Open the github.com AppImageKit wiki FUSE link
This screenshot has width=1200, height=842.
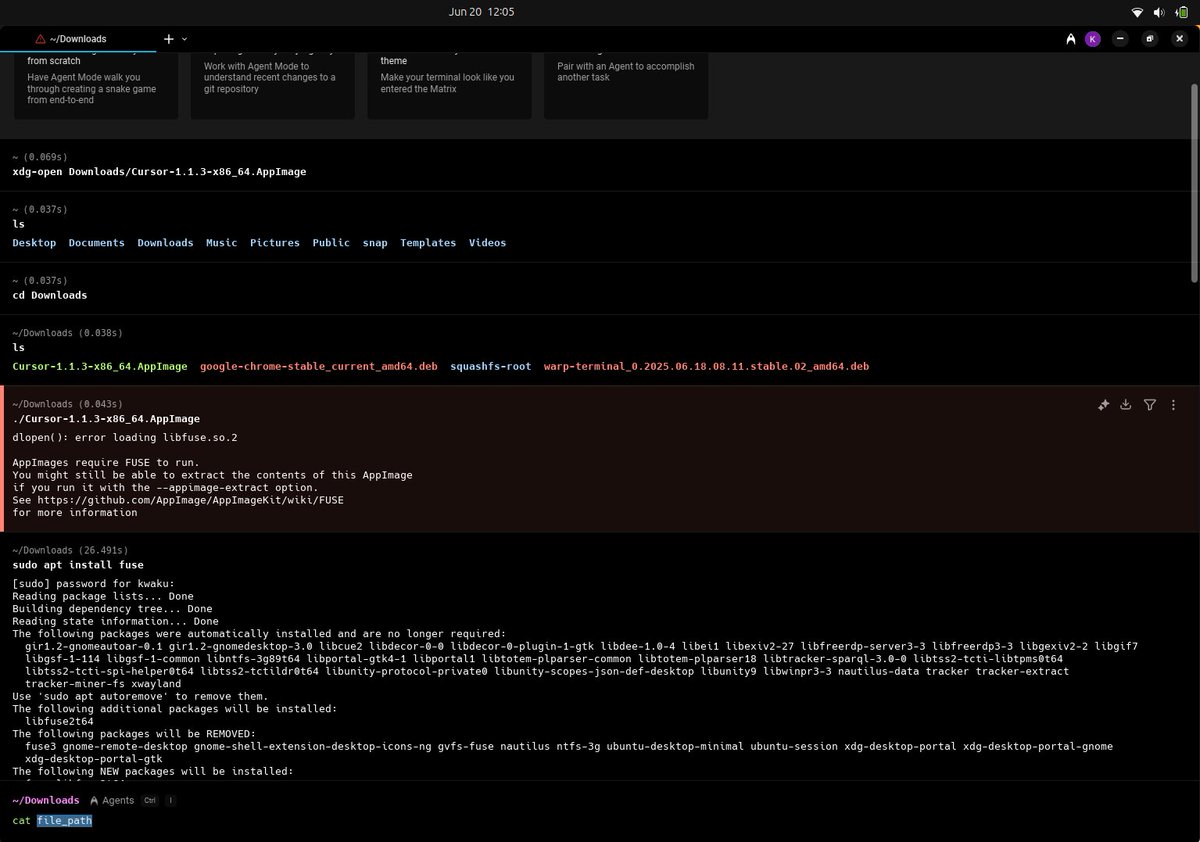[x=190, y=500]
